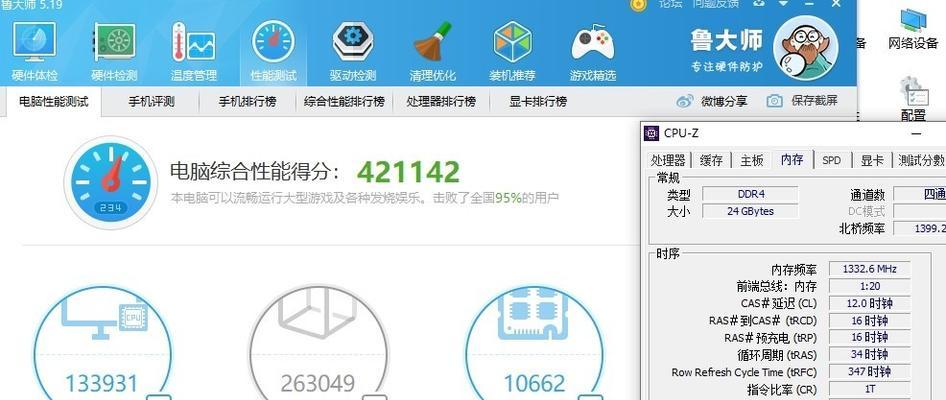Click memory score circle 10662
This screenshot has height=400, width=946.
pyautogui.click(x=535, y=344)
